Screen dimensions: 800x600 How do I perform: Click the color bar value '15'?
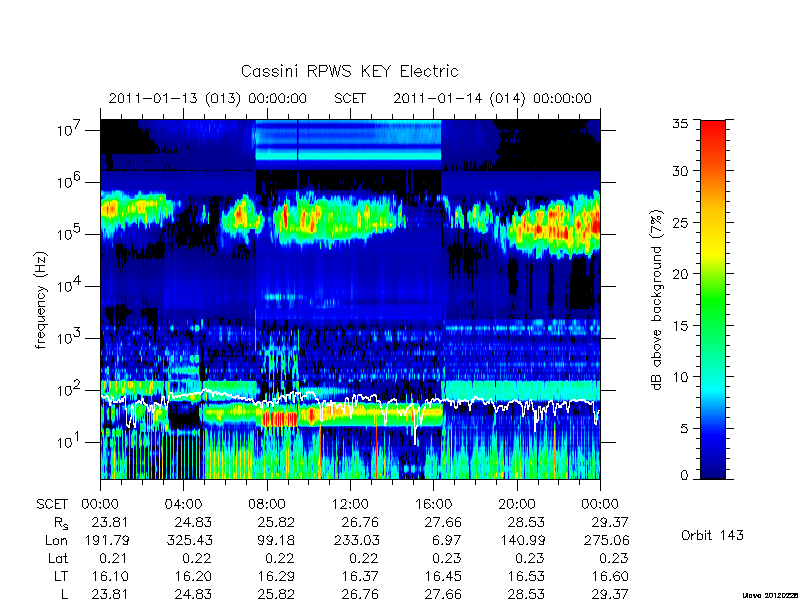point(680,326)
